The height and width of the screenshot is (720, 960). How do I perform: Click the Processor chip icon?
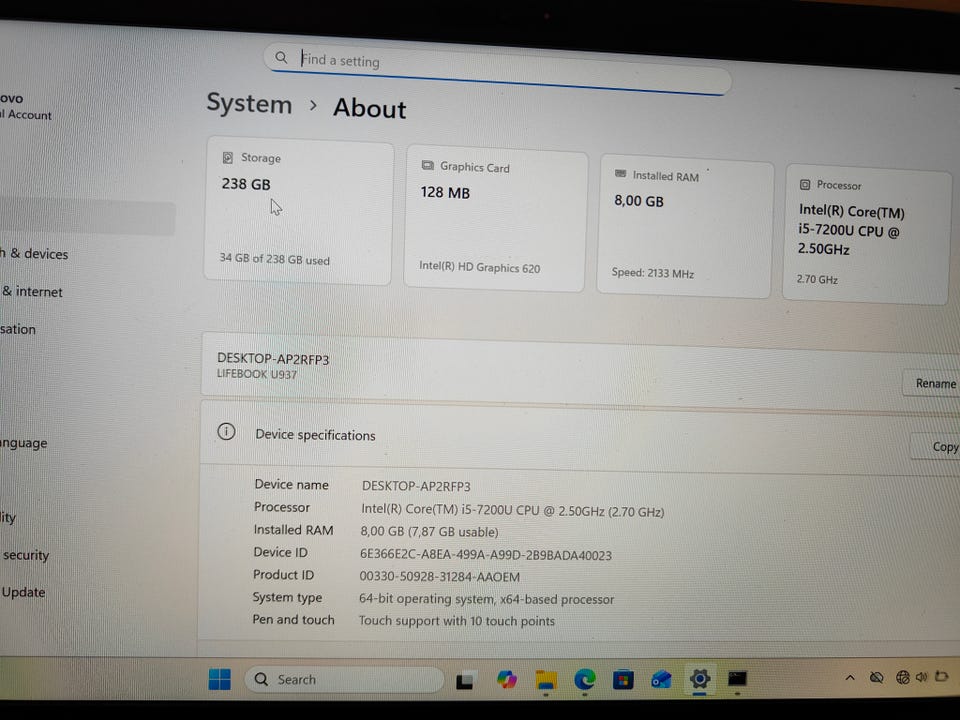804,184
